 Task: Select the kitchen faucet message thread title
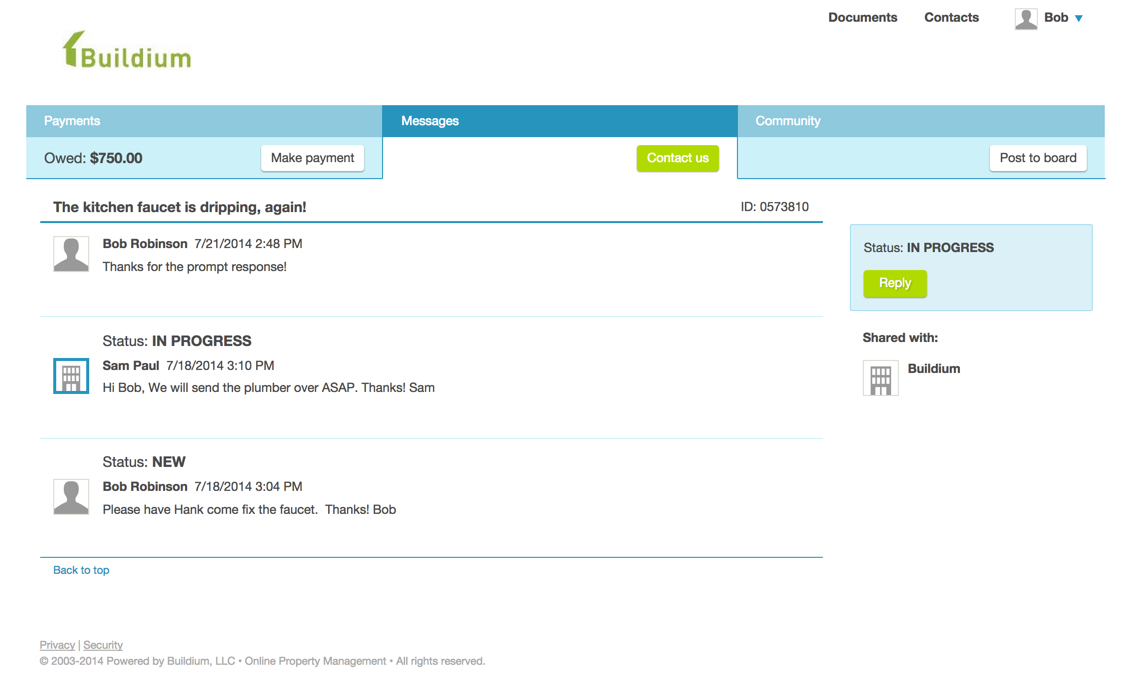[179, 207]
